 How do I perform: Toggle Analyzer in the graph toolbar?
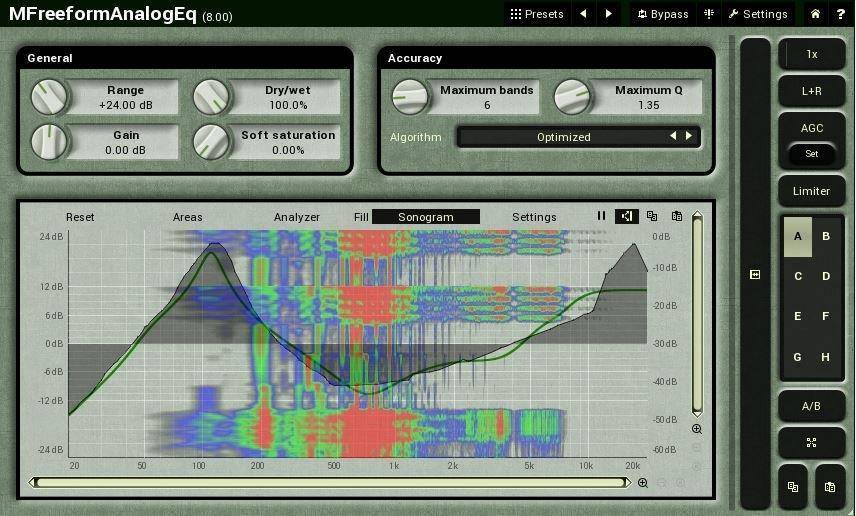pos(296,217)
